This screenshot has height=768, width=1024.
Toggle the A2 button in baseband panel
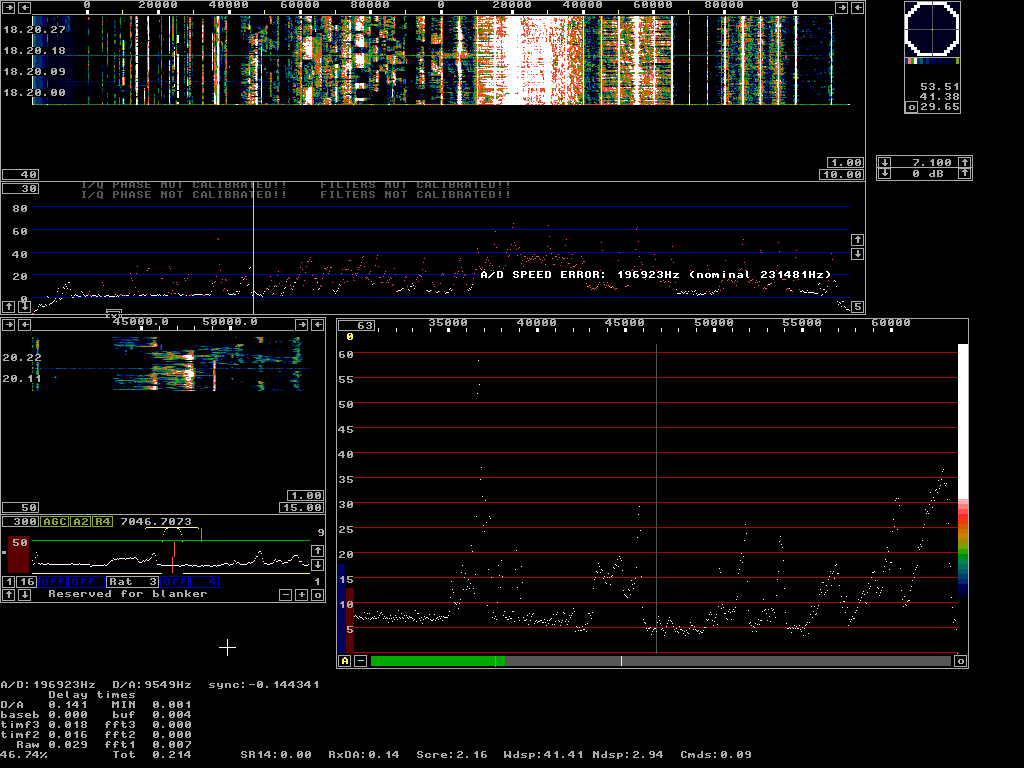[80, 522]
